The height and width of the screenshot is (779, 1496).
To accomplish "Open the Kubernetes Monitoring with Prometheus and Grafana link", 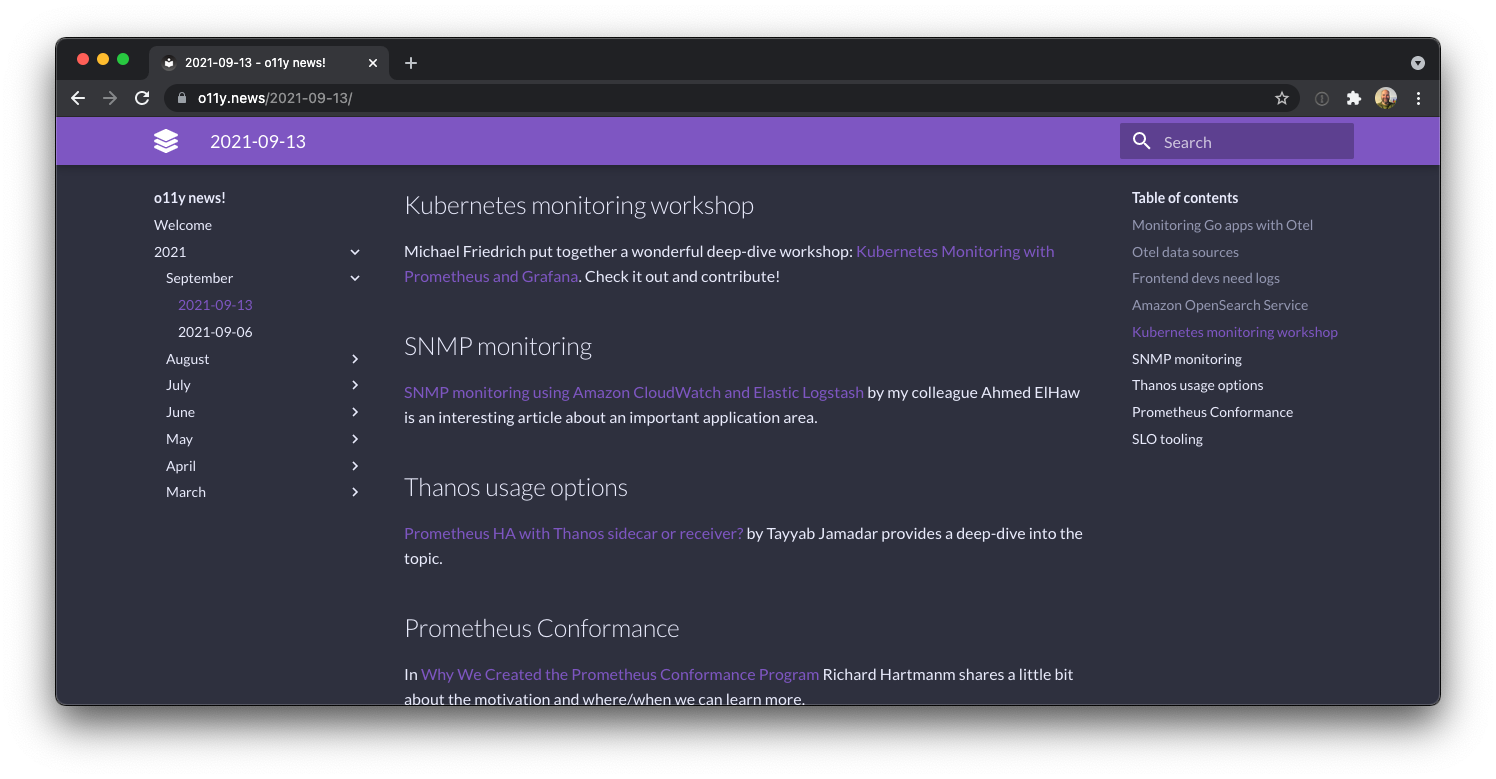I will coord(954,251).
